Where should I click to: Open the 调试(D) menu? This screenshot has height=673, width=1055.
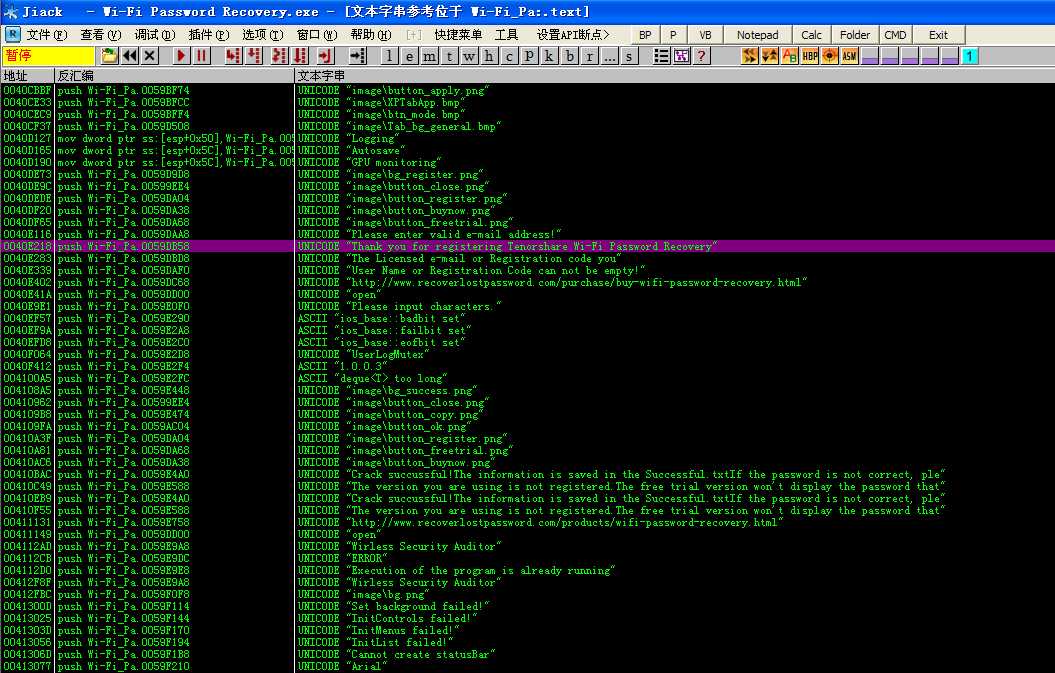[154, 34]
